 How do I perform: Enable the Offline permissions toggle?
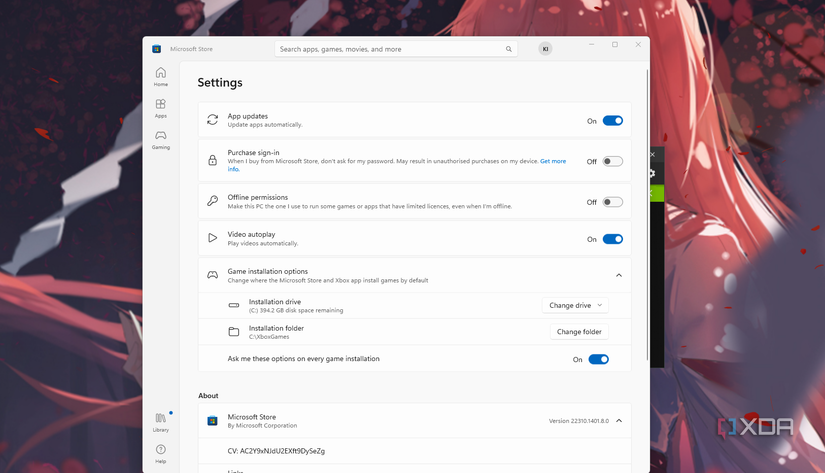(x=612, y=202)
